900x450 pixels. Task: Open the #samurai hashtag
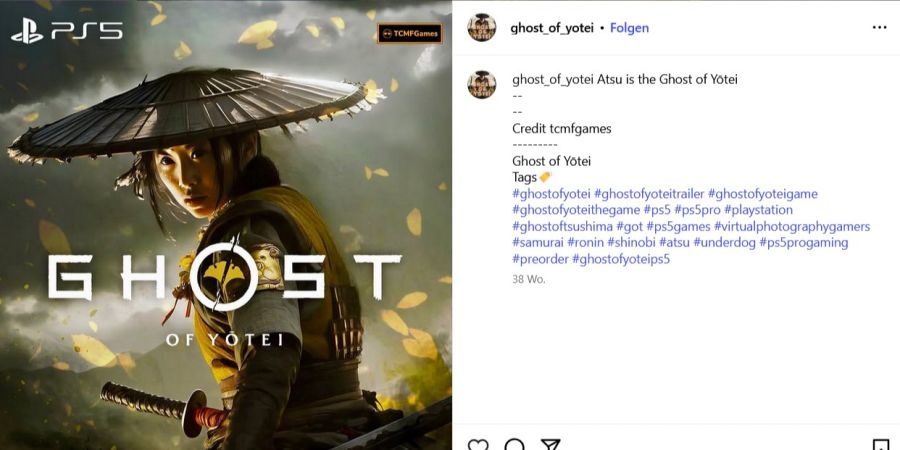click(538, 243)
